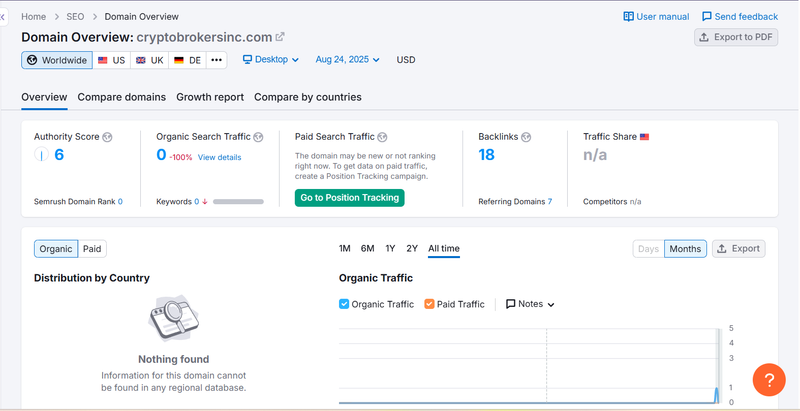
Task: Click the US flag beside Traffic Share
Action: click(x=644, y=137)
